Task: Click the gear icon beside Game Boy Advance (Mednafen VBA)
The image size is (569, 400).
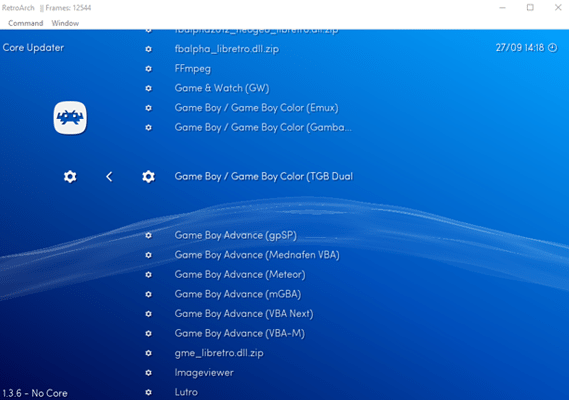Action: click(x=148, y=255)
